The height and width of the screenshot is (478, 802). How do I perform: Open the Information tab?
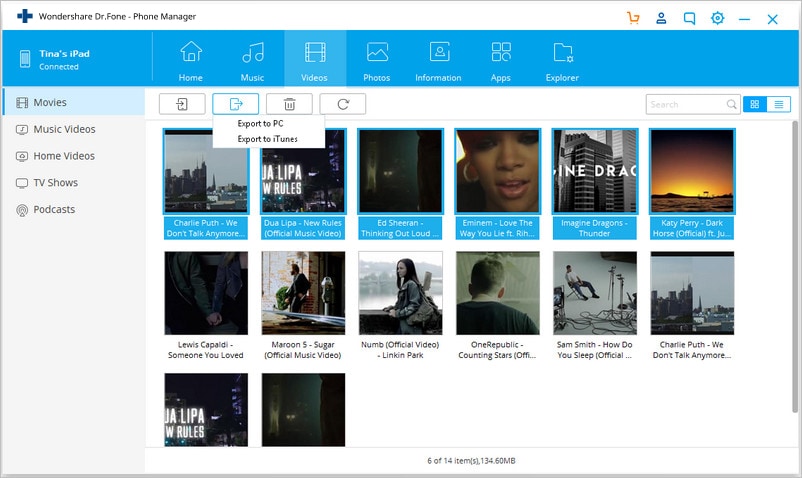click(438, 61)
